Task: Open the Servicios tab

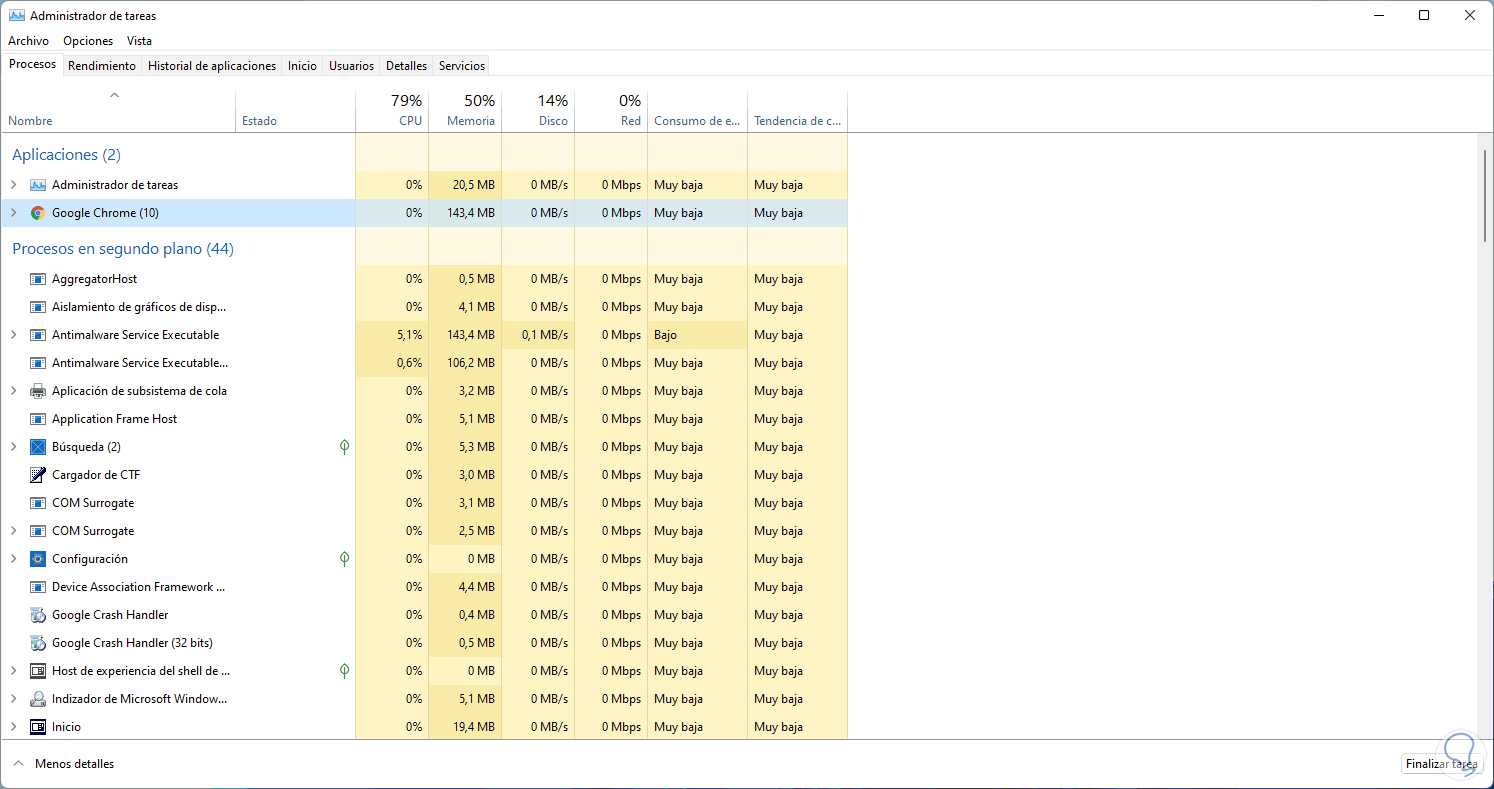Action: tap(462, 66)
